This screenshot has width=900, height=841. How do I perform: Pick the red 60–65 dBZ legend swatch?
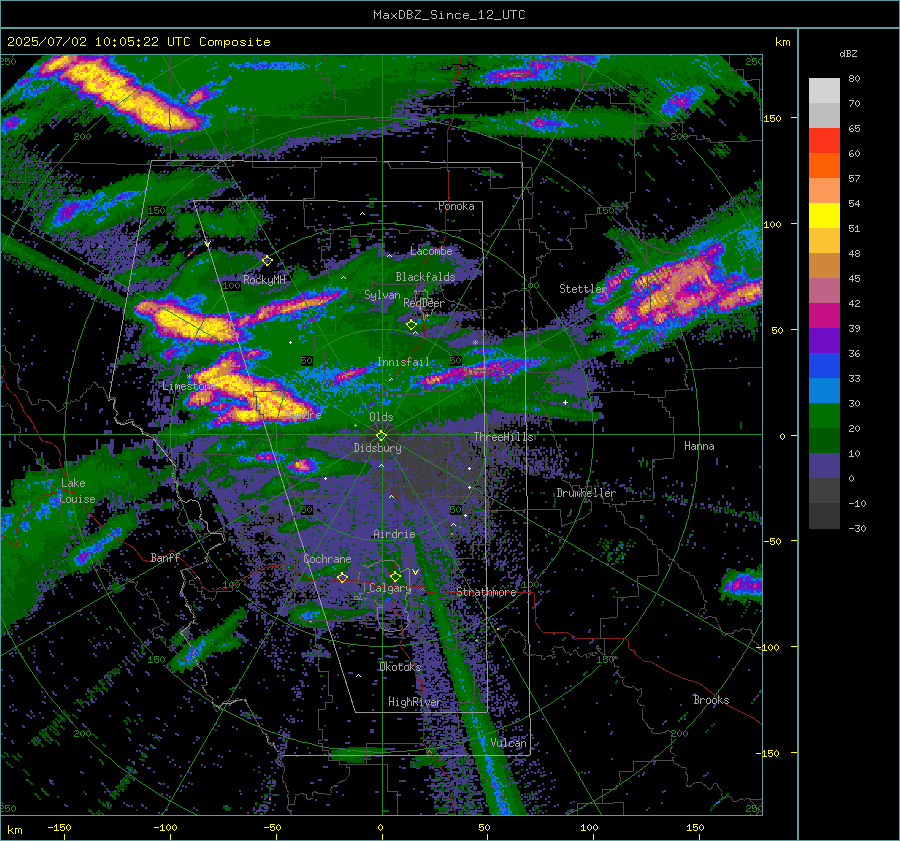(824, 141)
